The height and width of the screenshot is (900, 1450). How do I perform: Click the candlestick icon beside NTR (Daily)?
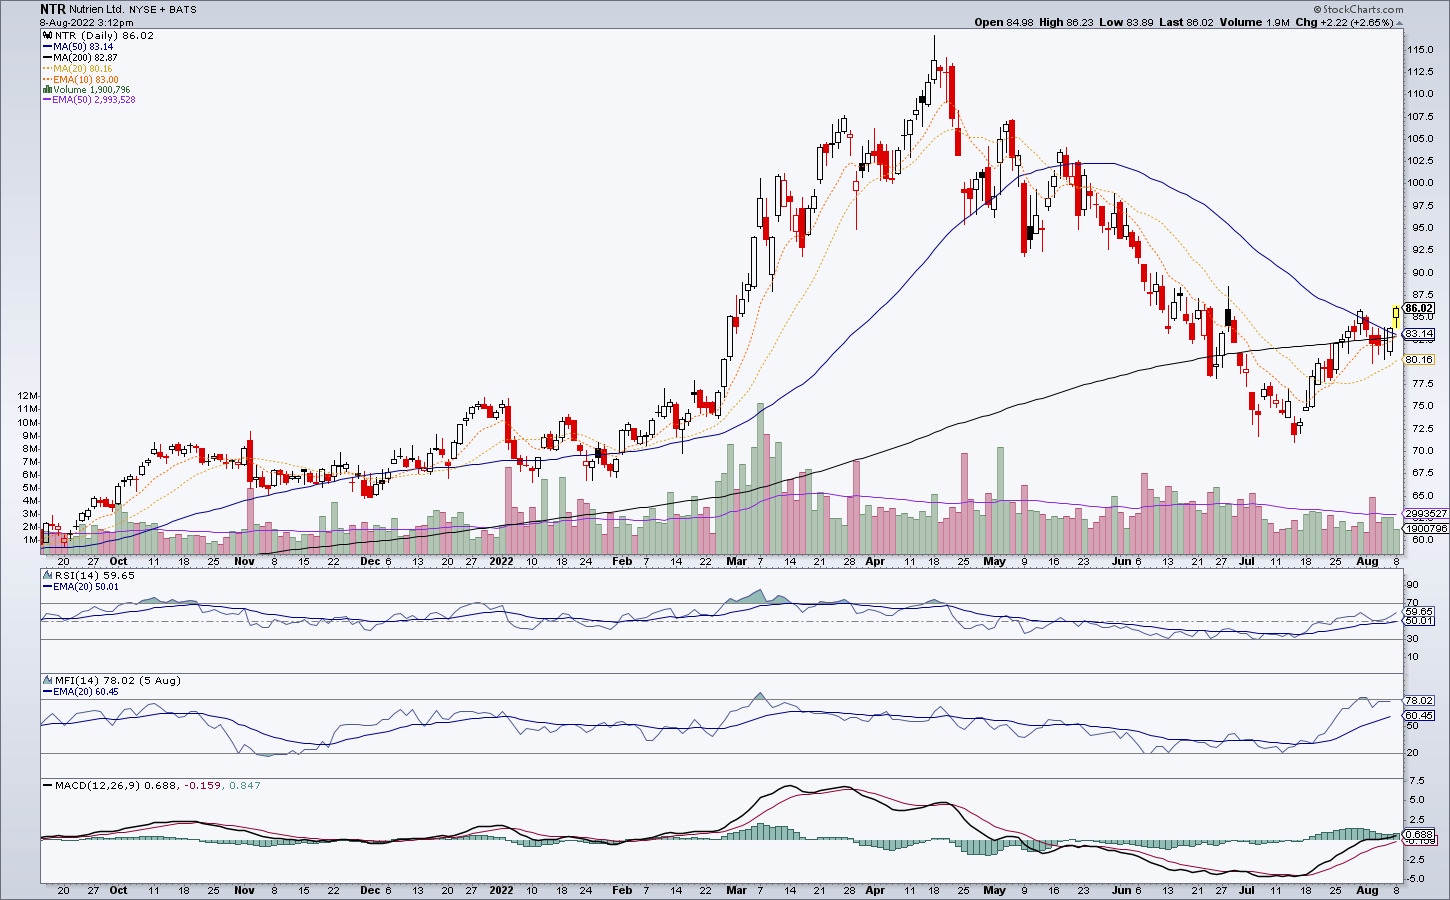47,36
